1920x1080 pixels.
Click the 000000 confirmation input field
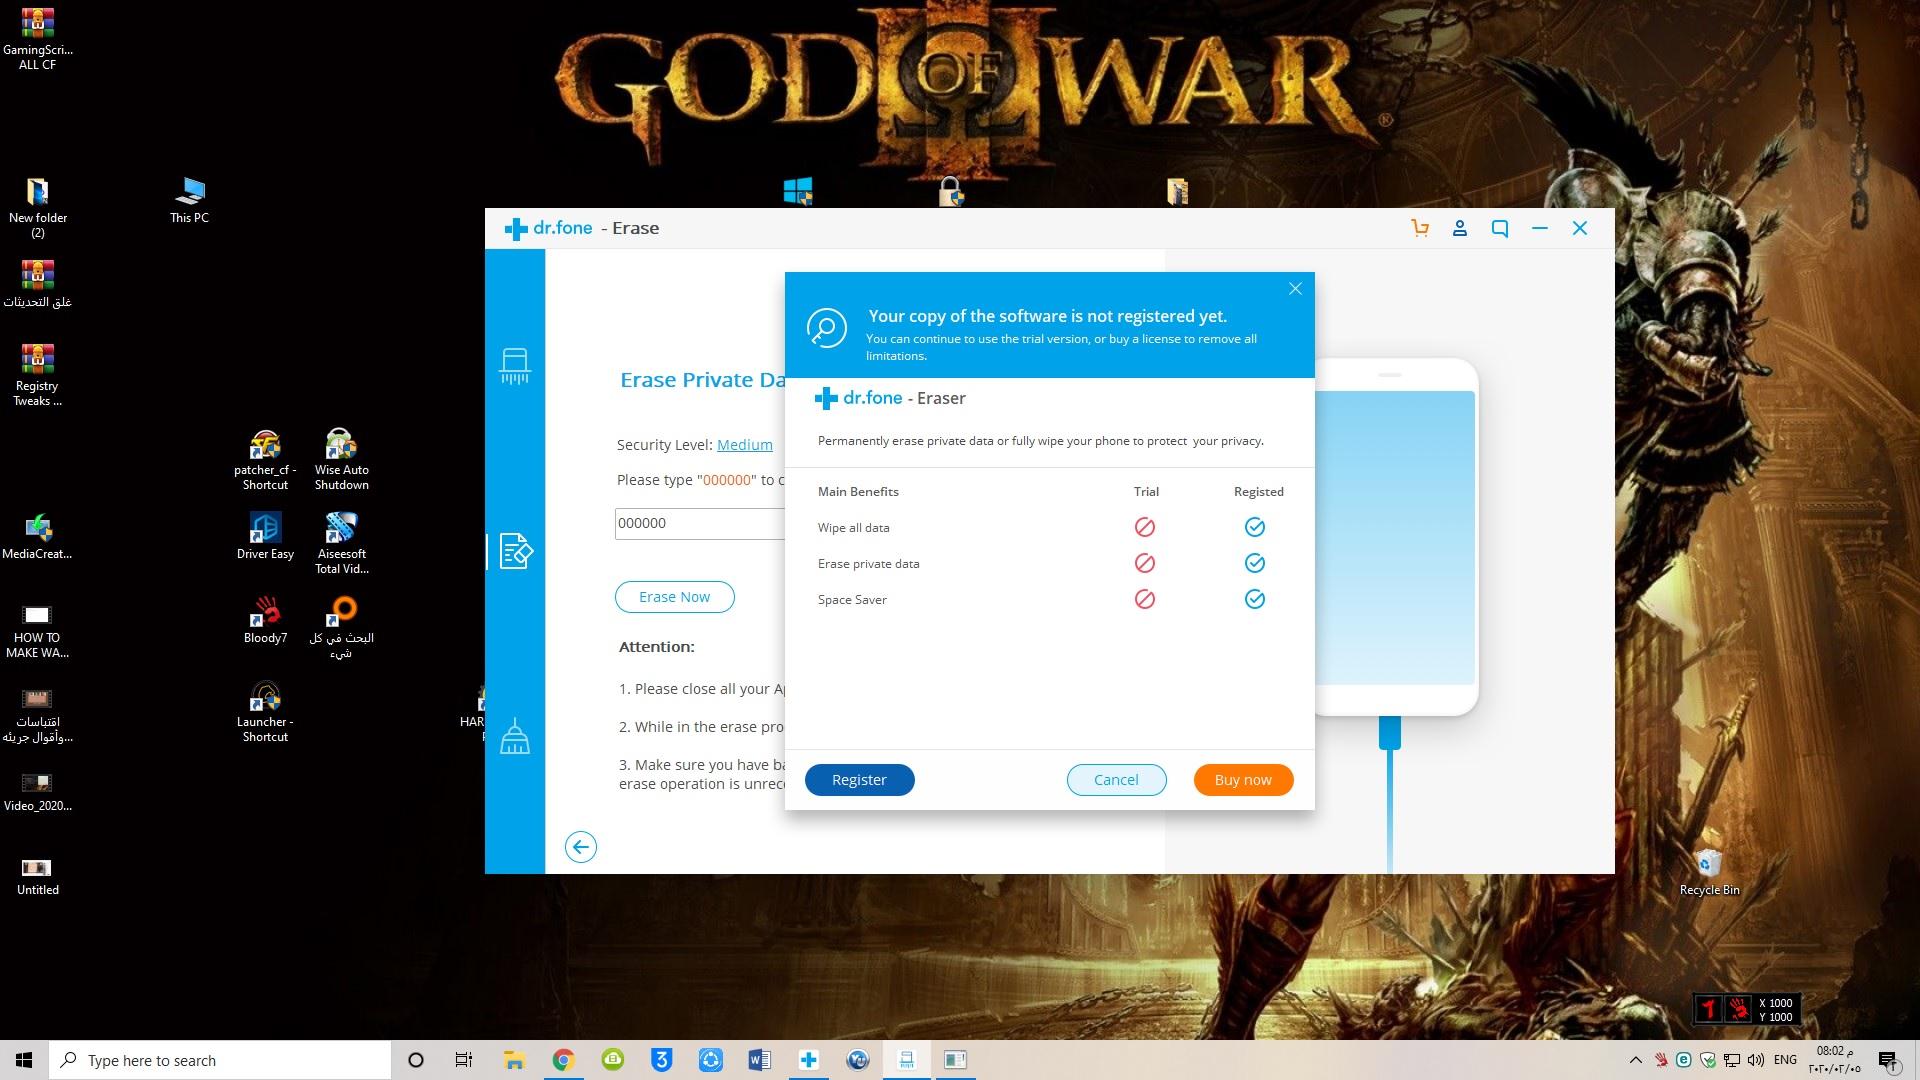click(x=700, y=523)
